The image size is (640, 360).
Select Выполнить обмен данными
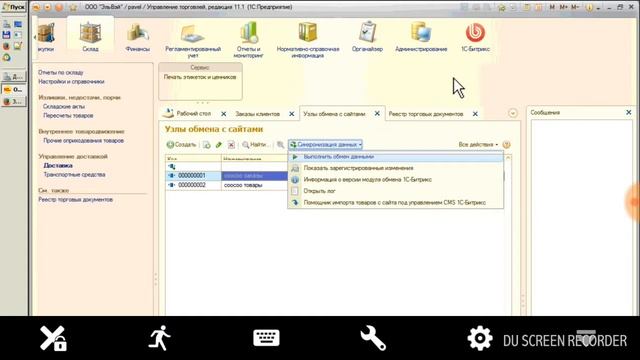pos(396,157)
